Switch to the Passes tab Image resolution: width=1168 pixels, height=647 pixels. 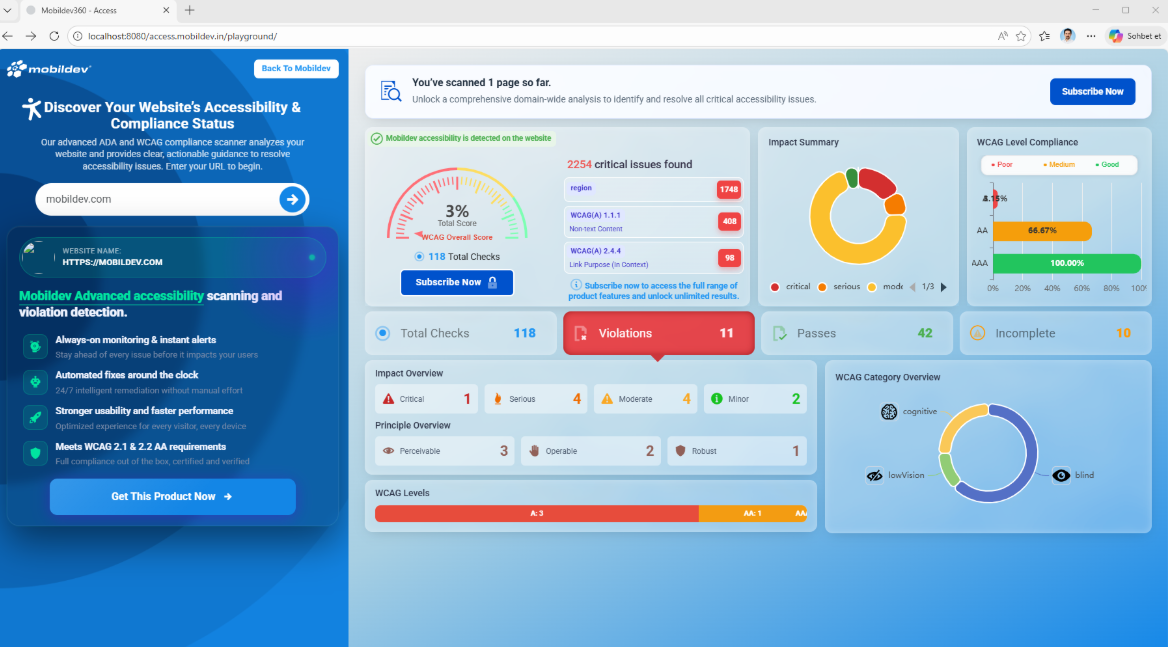(x=857, y=333)
